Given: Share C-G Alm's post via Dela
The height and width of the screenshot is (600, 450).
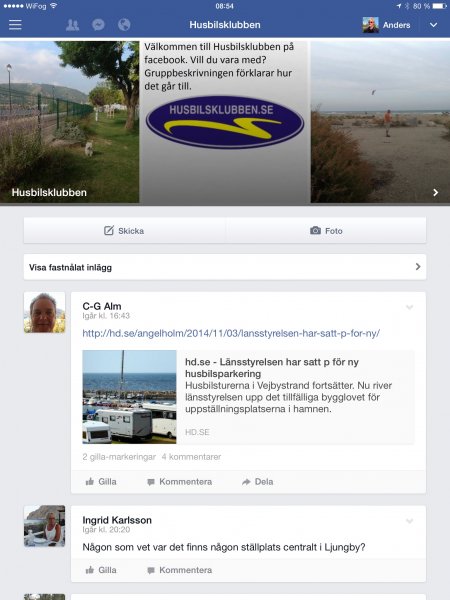Looking at the screenshot, I should point(258,482).
